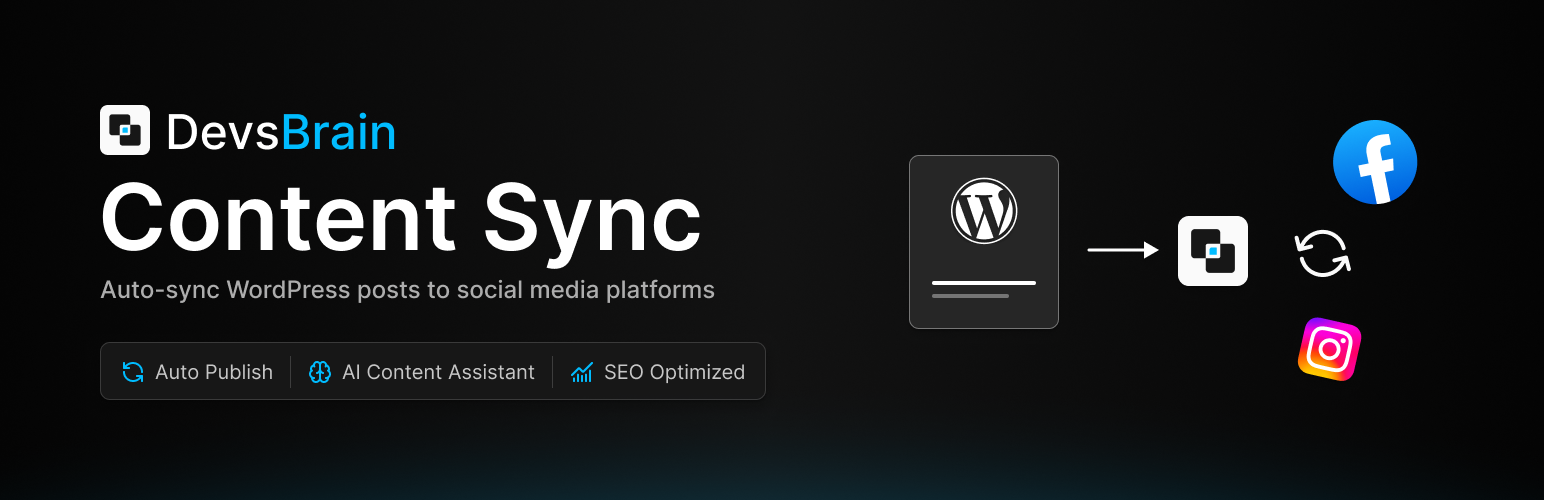Click the WordPress post card

point(984,242)
